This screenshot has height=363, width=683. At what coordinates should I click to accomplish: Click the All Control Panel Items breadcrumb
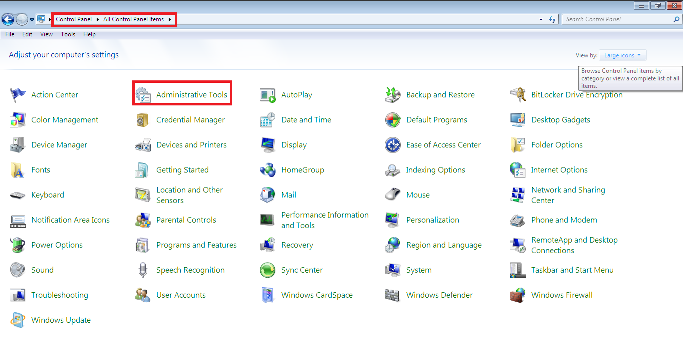134,19
